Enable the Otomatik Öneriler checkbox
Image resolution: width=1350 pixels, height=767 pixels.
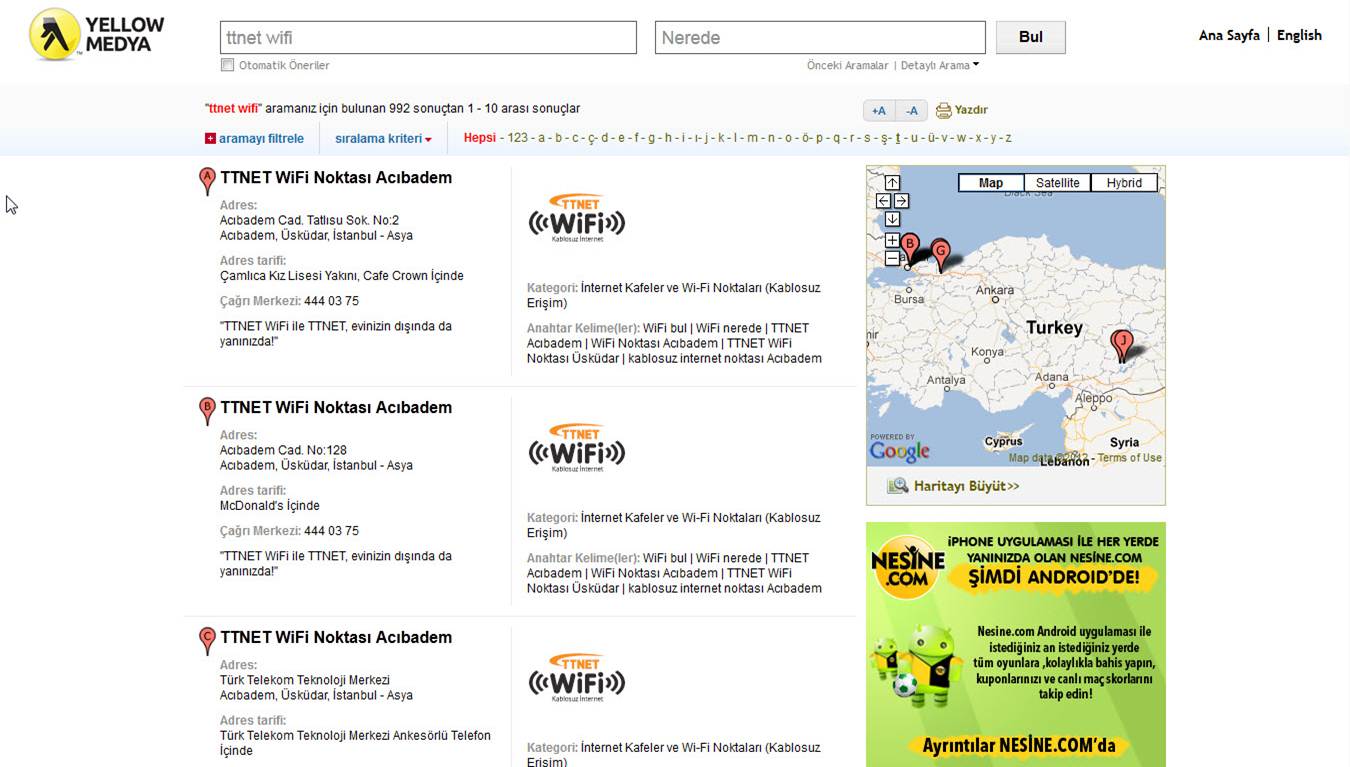[227, 63]
